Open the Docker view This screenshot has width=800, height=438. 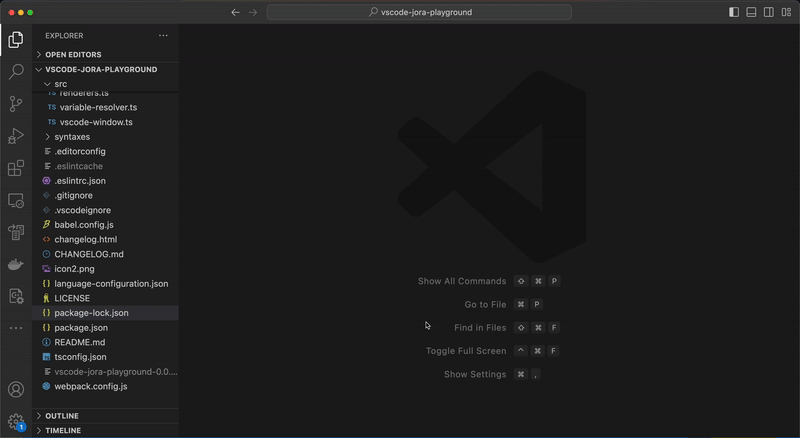16,264
